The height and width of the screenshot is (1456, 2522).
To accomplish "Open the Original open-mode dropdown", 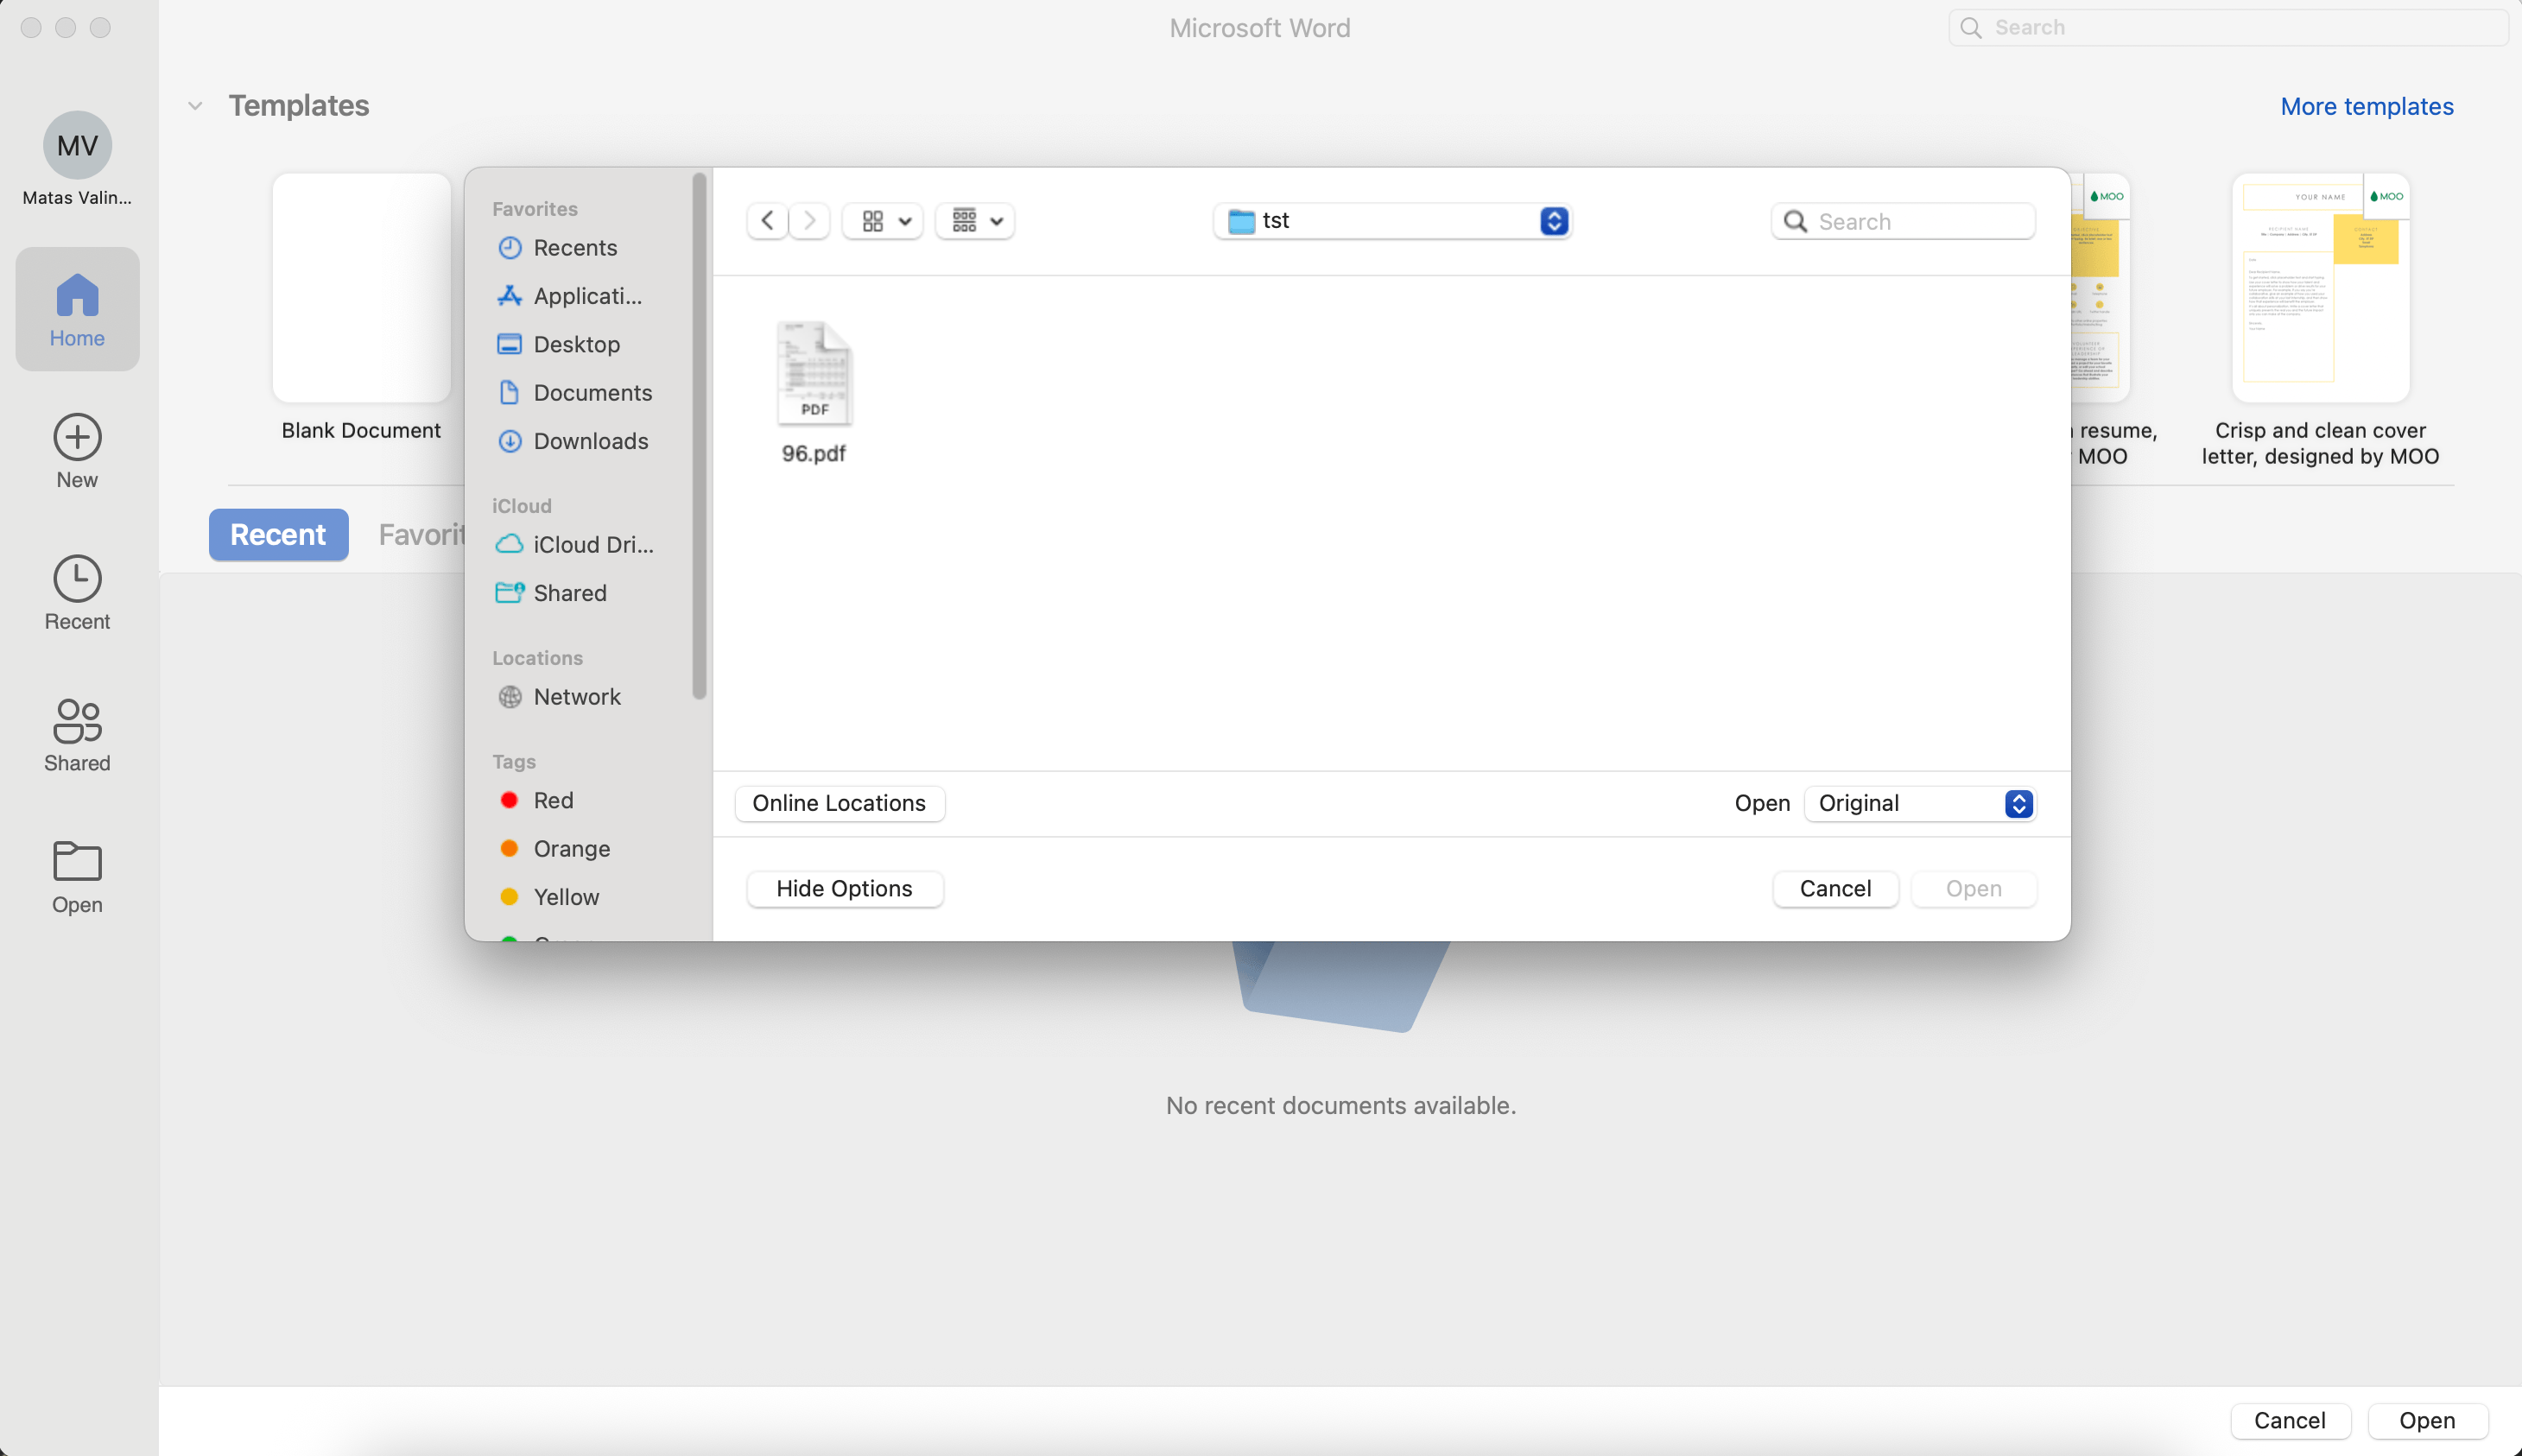I will click(x=1920, y=804).
